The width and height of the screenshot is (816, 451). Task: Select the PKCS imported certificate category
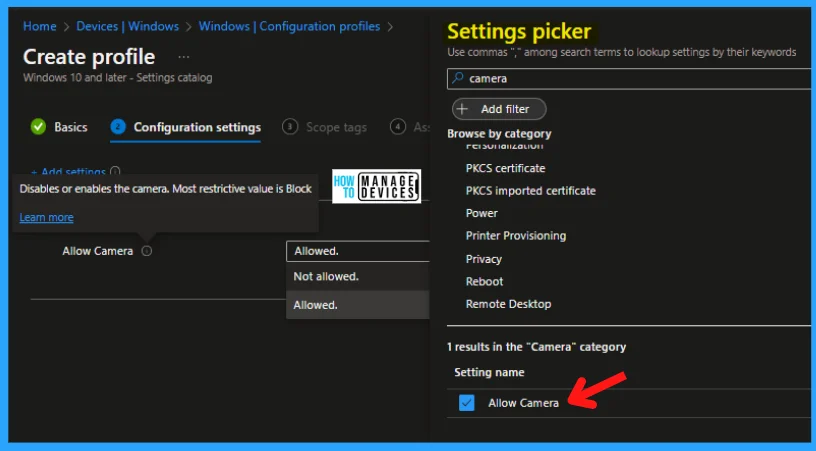tap(530, 191)
